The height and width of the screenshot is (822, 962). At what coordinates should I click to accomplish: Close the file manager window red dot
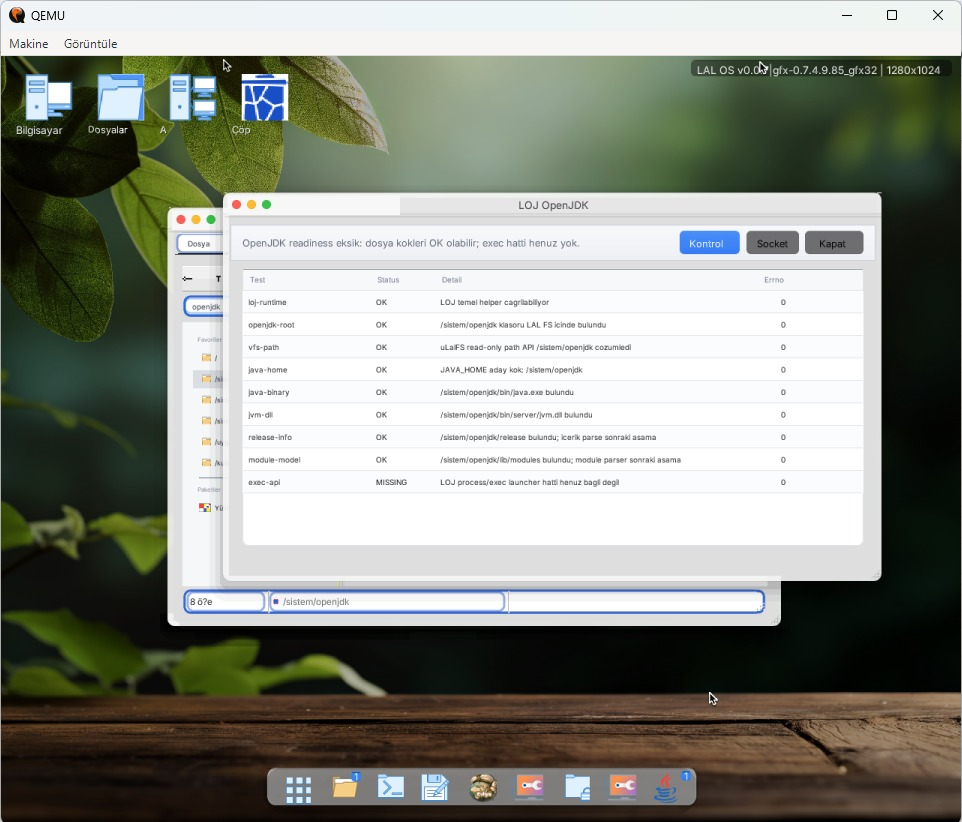point(181,220)
